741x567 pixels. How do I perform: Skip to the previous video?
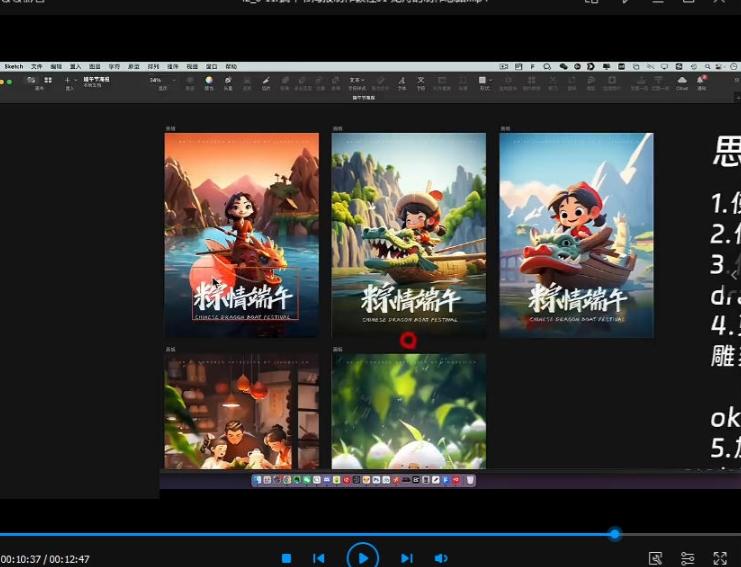point(318,558)
